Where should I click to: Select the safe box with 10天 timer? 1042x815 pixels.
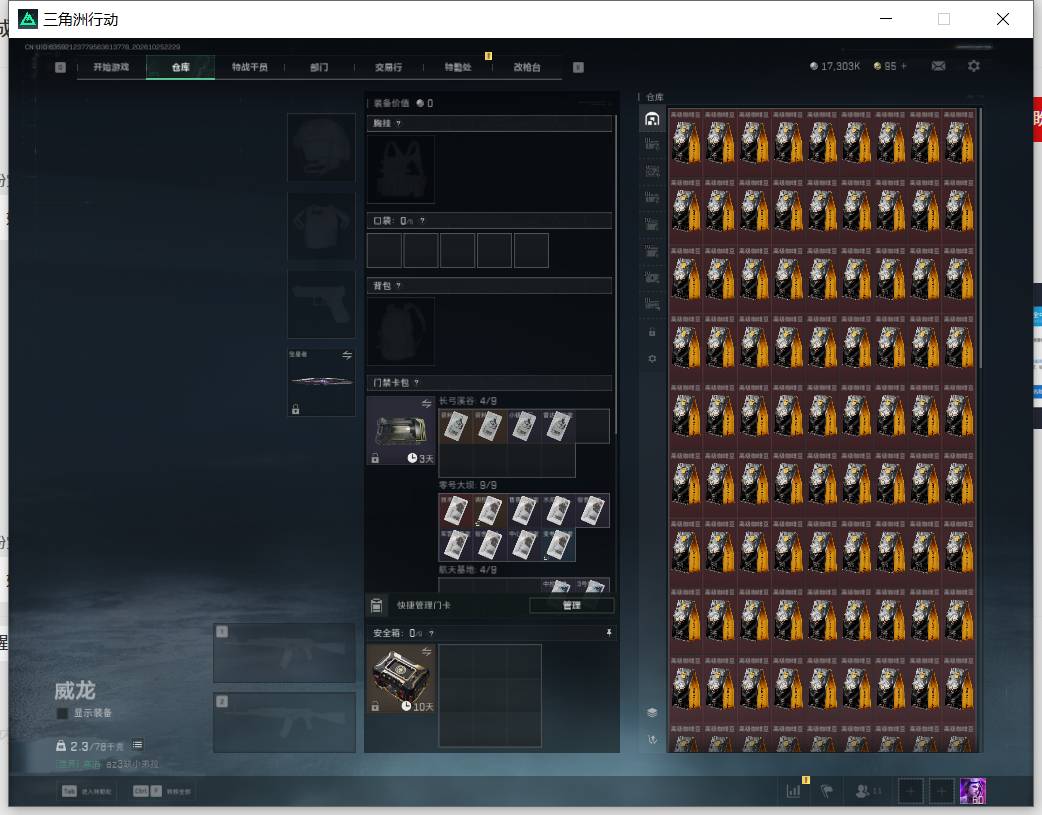[x=401, y=679]
